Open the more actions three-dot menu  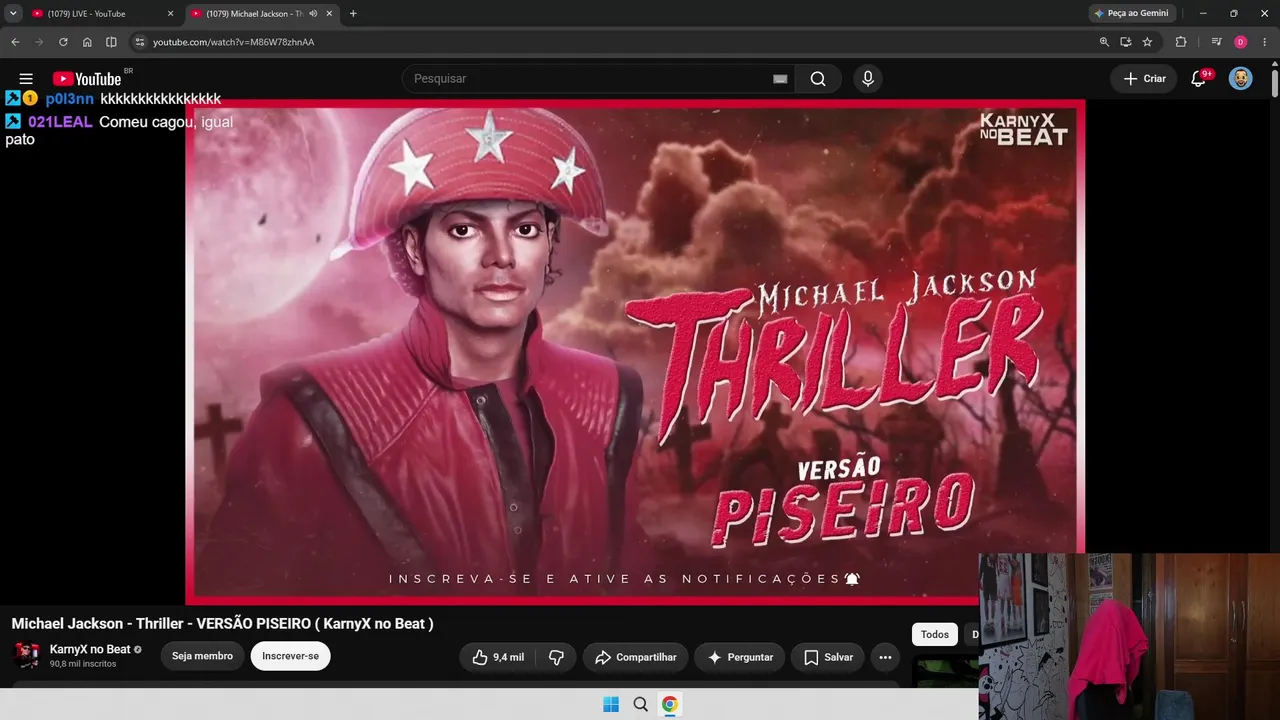click(x=885, y=657)
